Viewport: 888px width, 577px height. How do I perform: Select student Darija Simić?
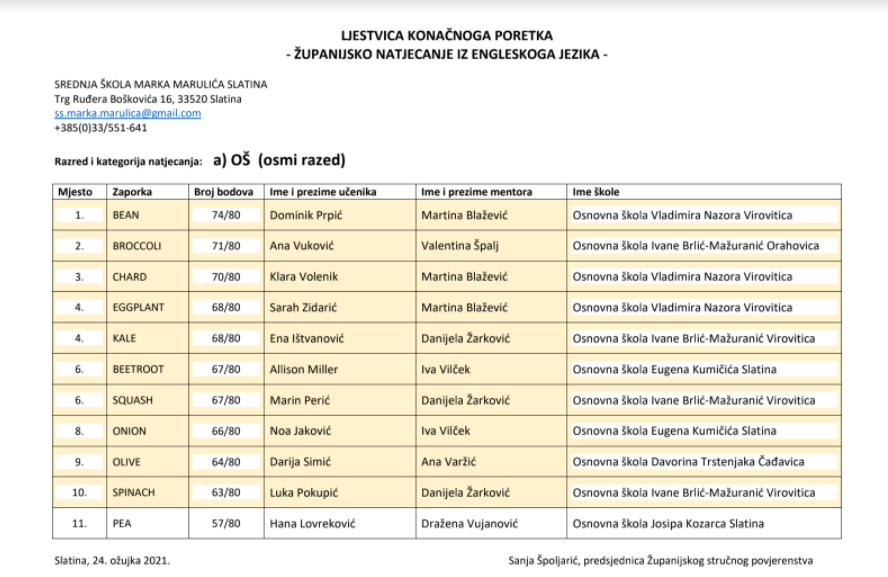pos(300,462)
